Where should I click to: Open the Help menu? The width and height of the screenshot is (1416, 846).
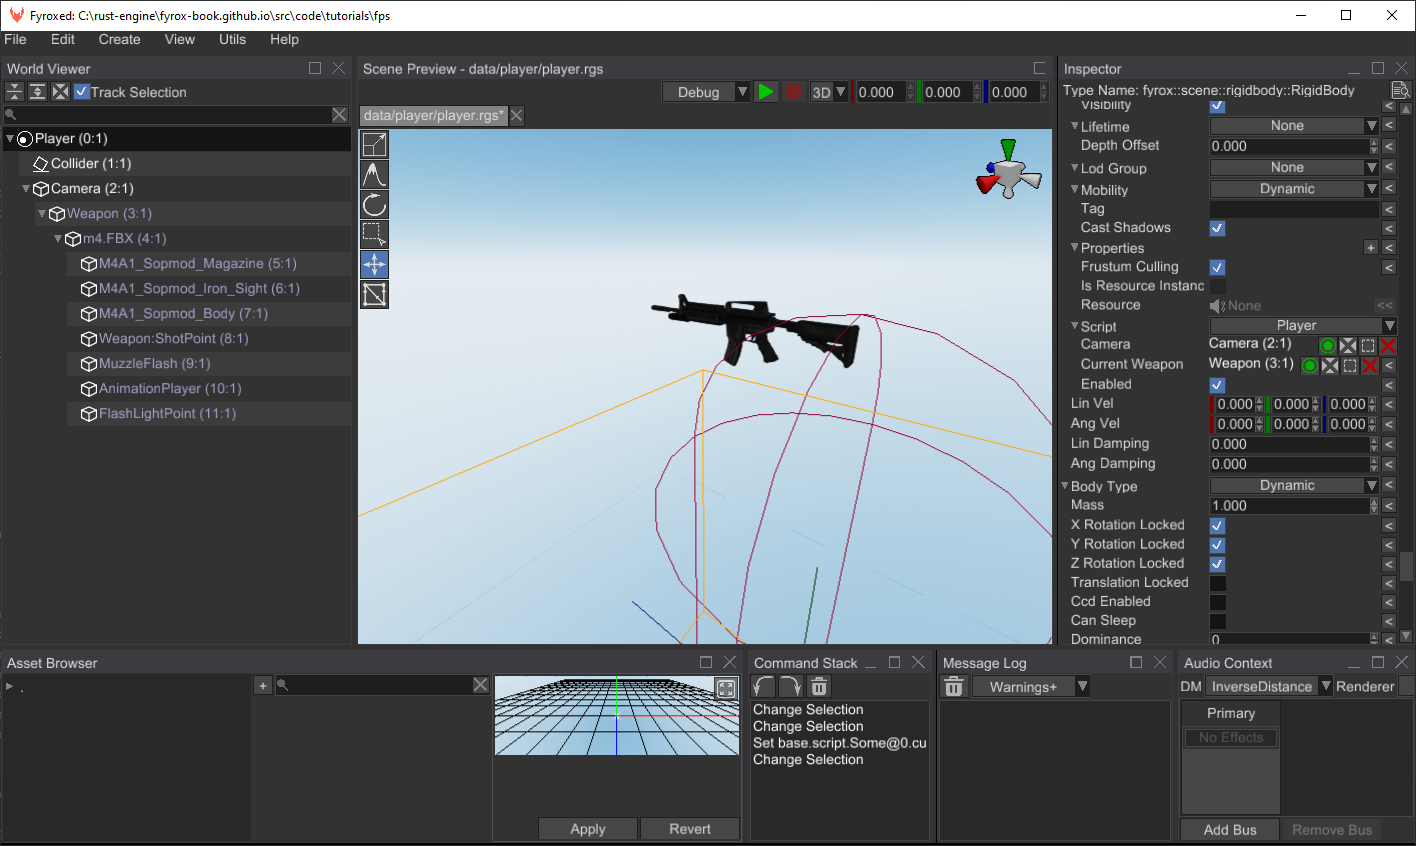tap(284, 39)
